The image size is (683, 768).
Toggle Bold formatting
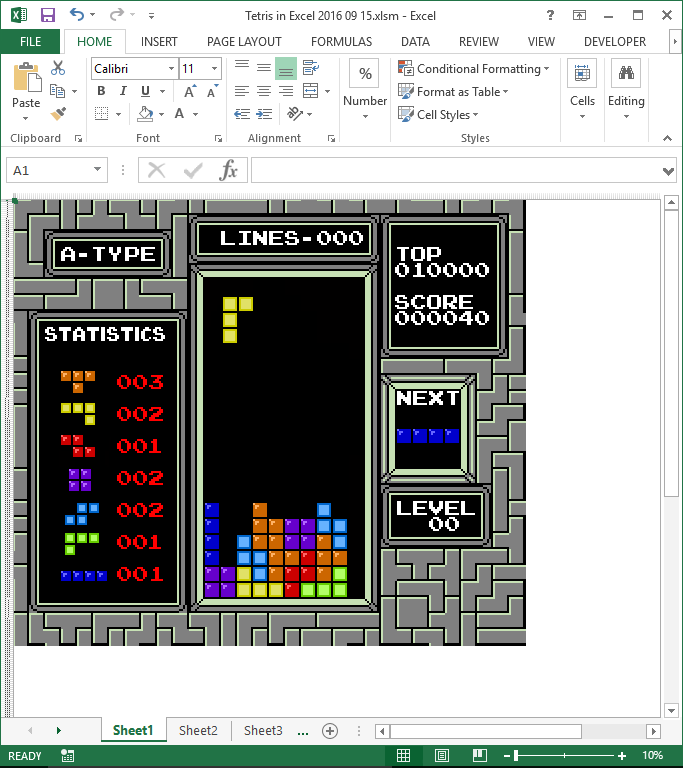click(101, 91)
